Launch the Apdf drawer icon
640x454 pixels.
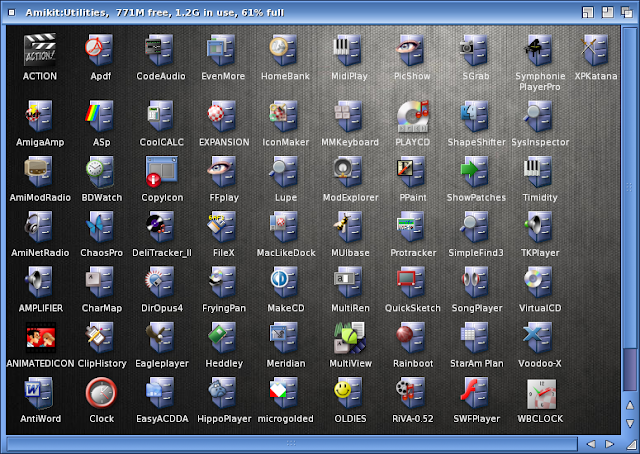coord(100,50)
